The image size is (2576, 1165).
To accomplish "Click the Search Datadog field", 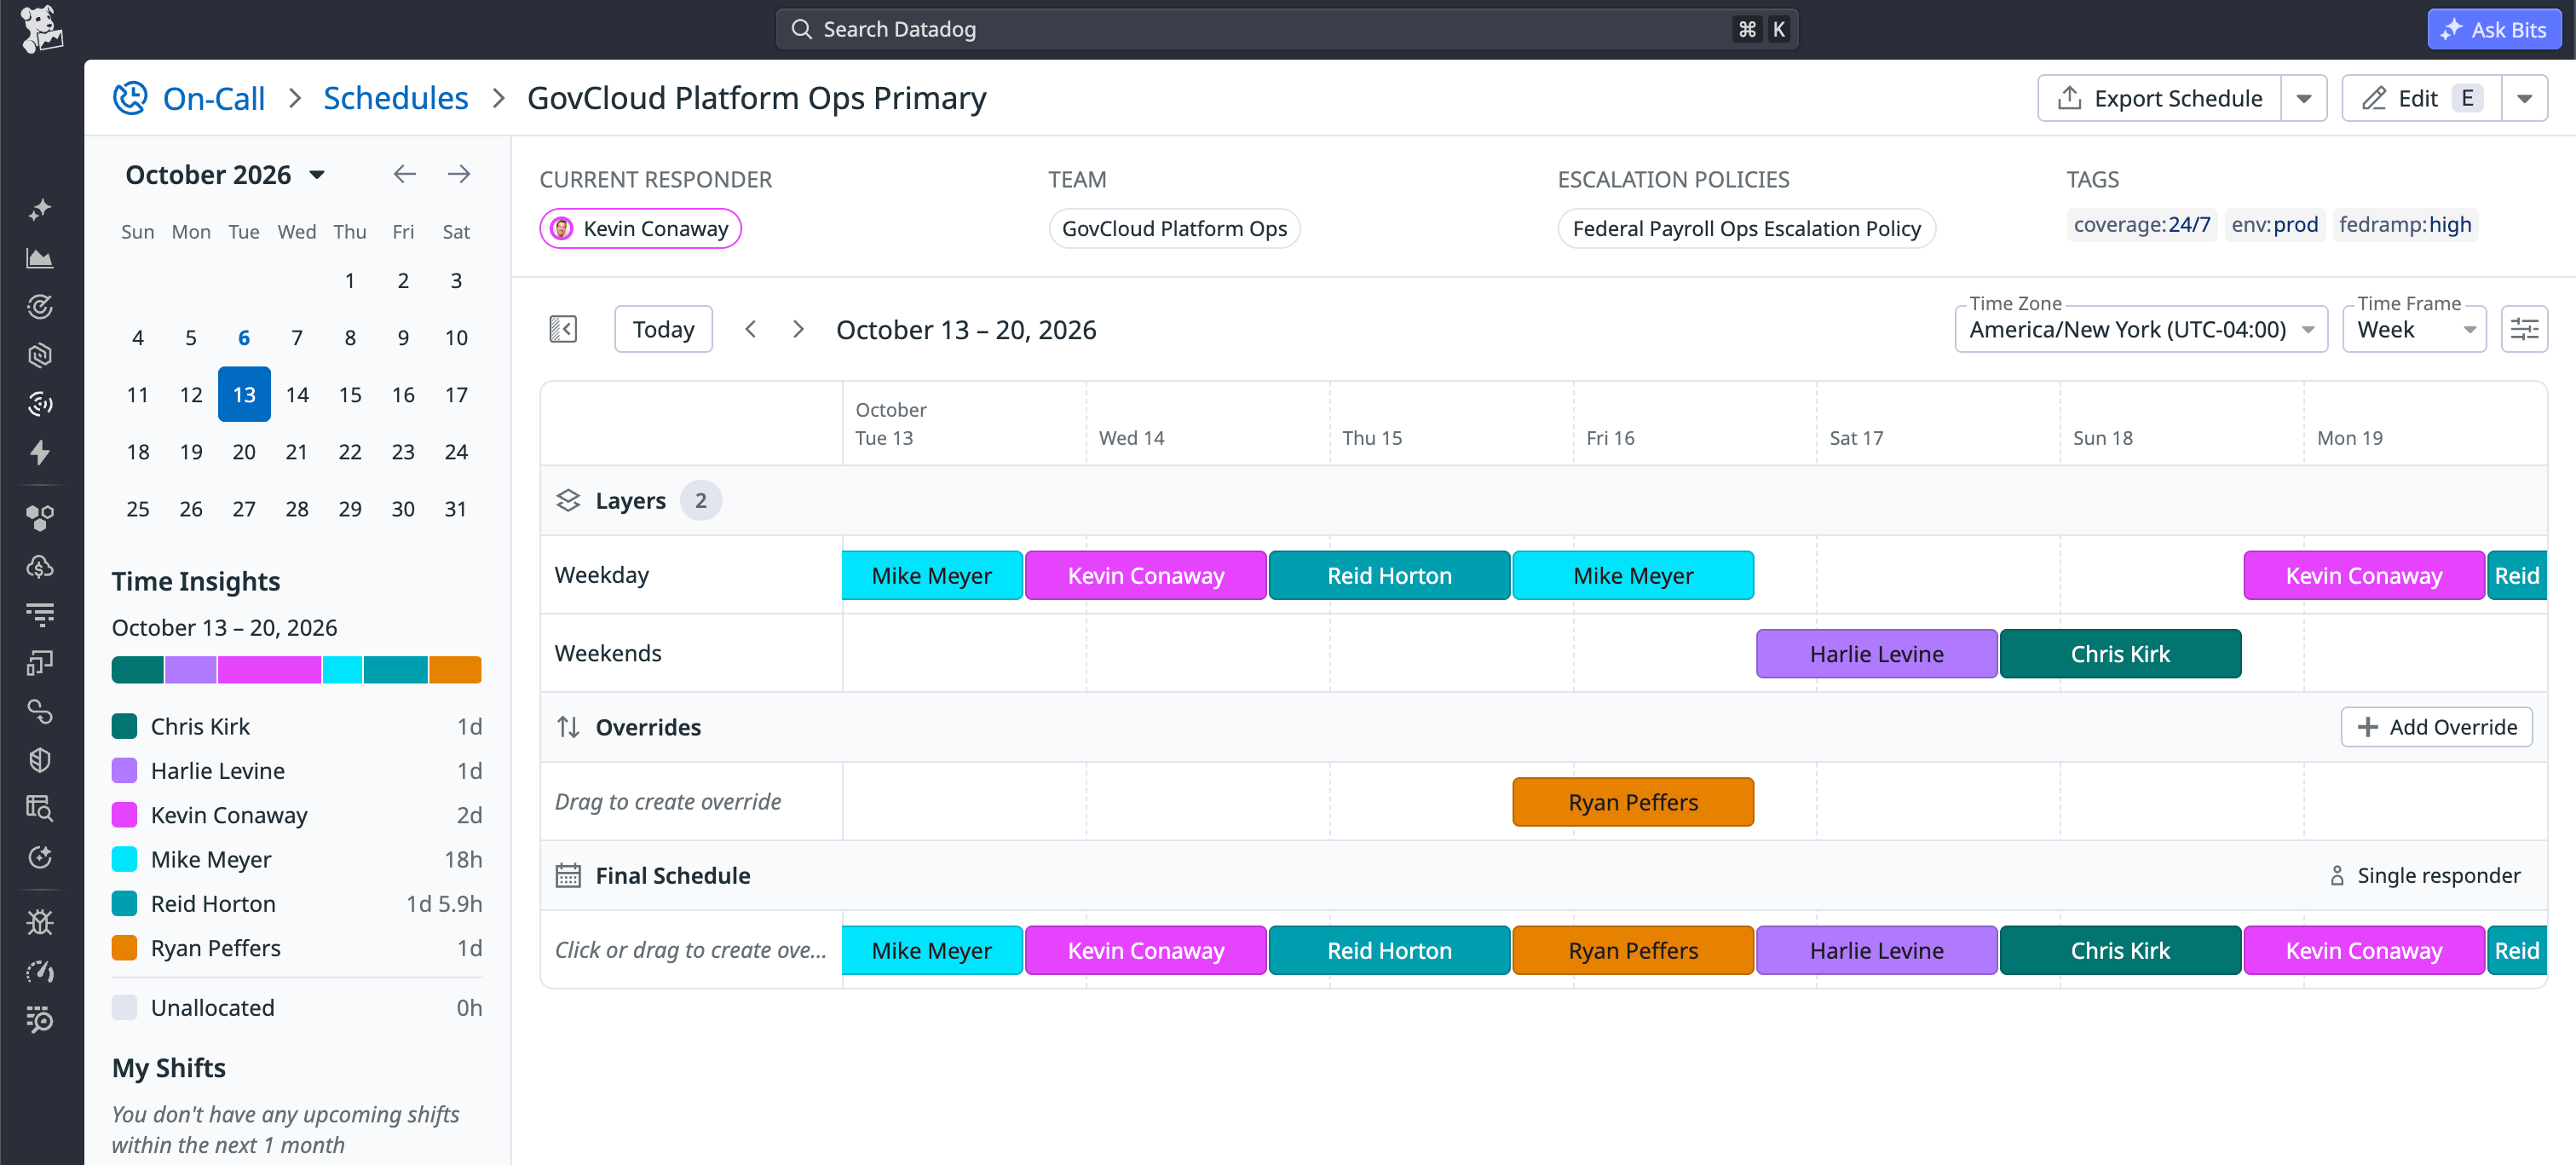I will (1286, 29).
